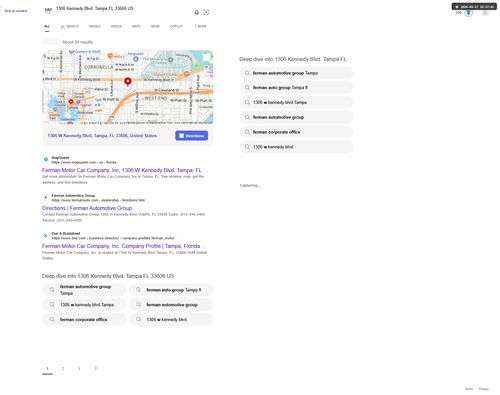Screen dimensions: 500x395
Task: Click the search magnifier icon in search box
Action: pyautogui.click(x=48, y=12)
